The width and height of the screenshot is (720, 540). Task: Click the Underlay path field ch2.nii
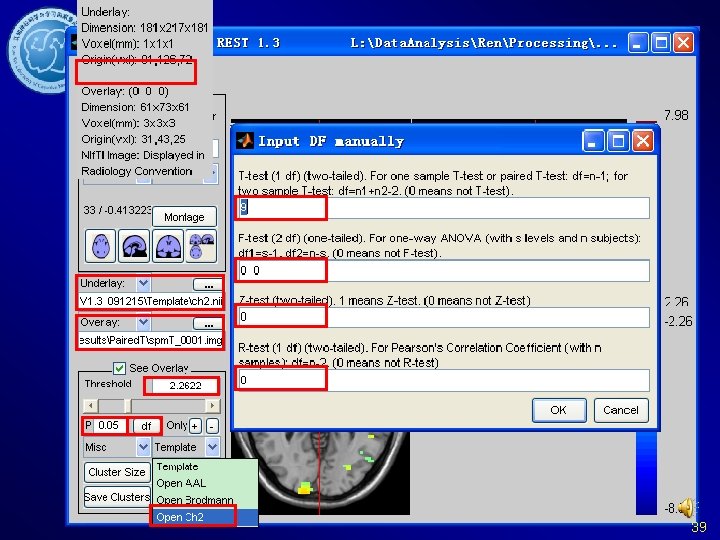coord(151,301)
